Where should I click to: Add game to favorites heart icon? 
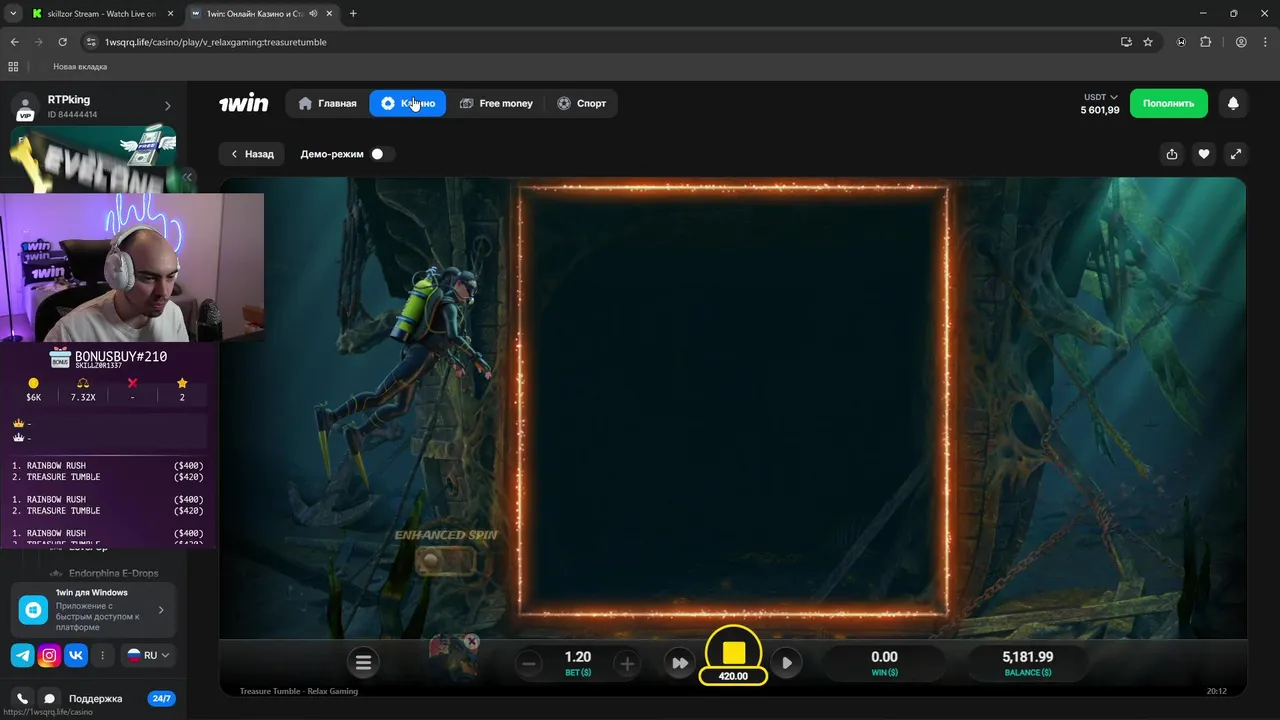tap(1204, 154)
